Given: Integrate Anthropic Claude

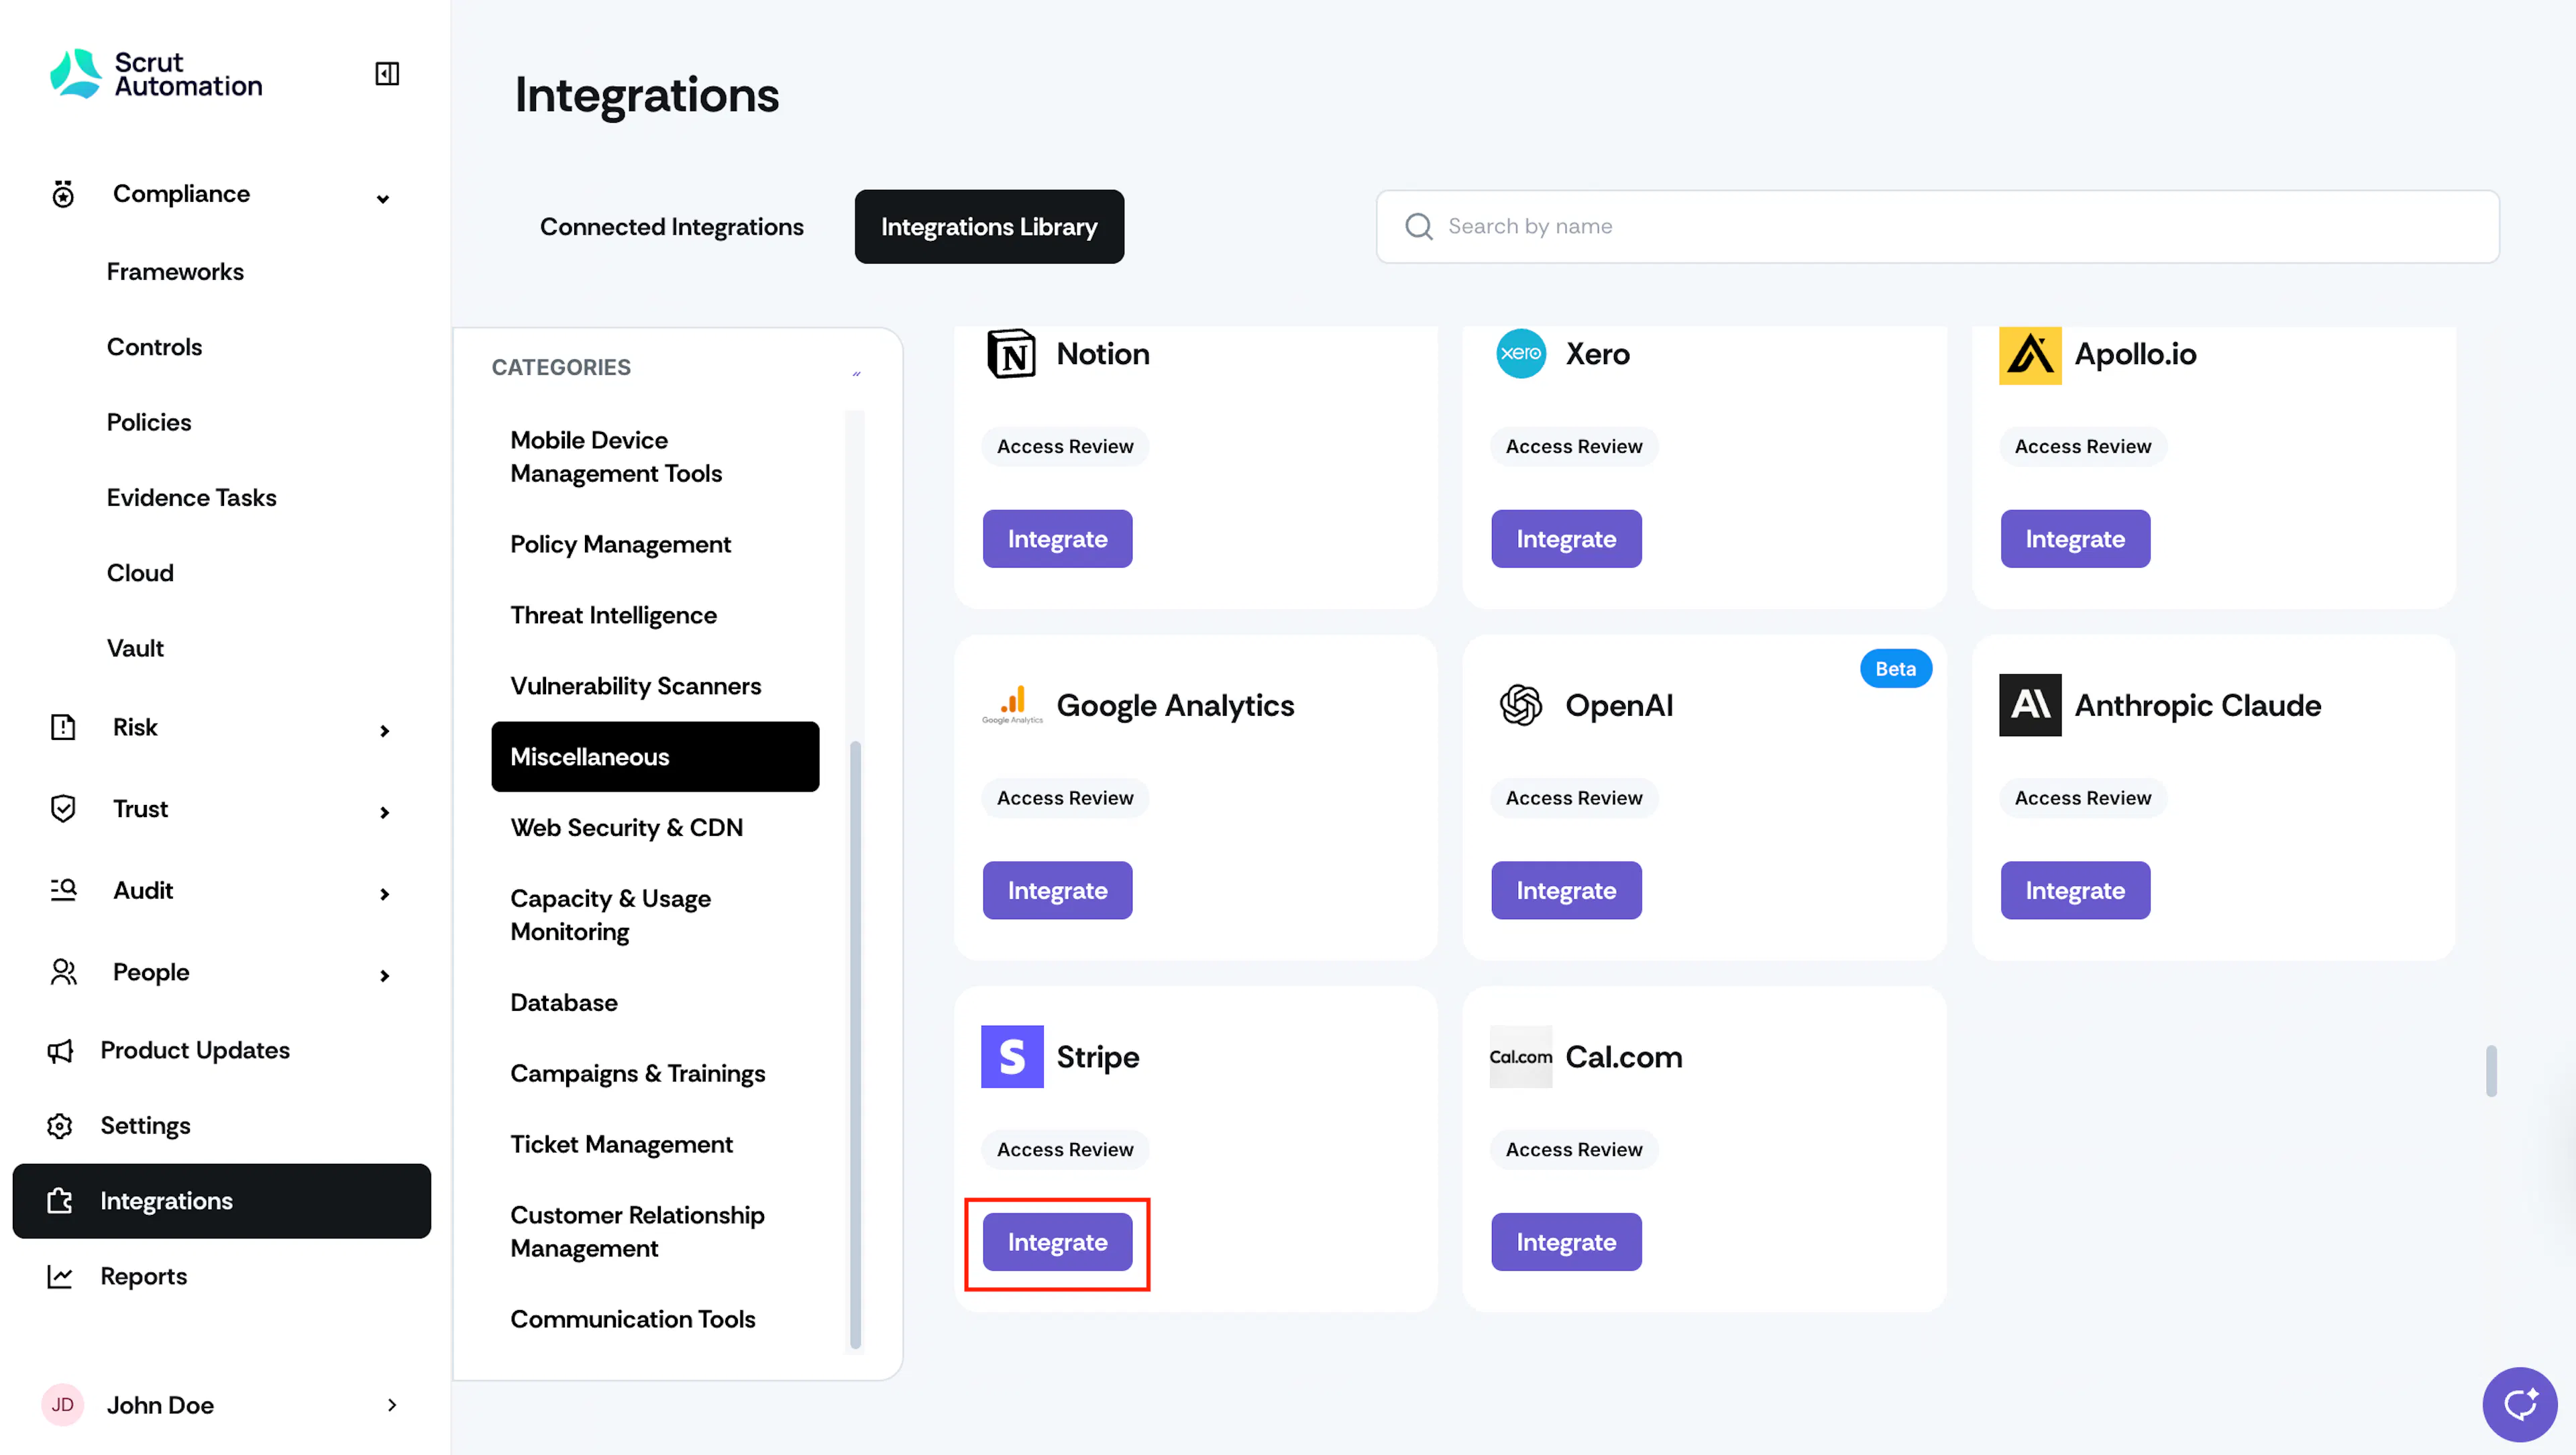Looking at the screenshot, I should pos(2075,890).
